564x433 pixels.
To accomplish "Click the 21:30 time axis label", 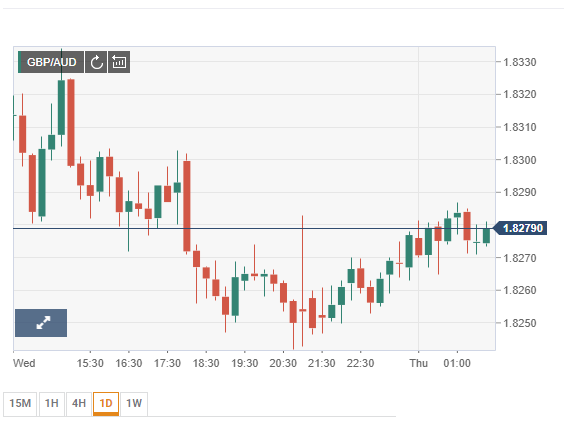I will (322, 363).
